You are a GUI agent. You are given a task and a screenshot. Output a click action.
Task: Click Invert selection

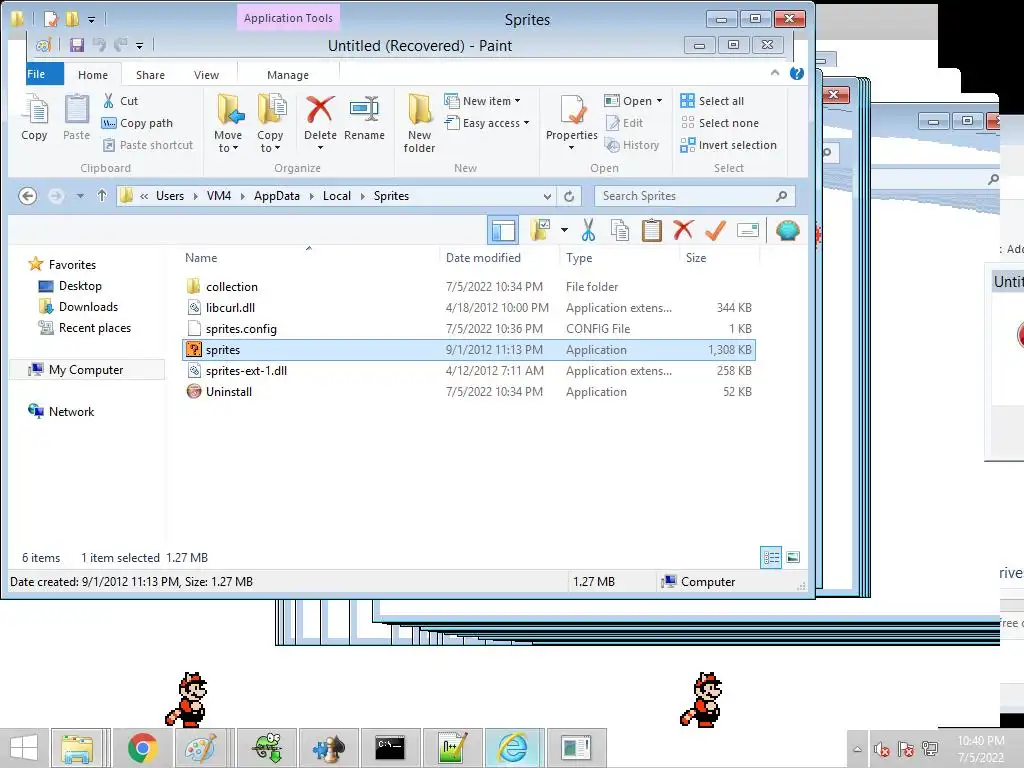tap(729, 145)
